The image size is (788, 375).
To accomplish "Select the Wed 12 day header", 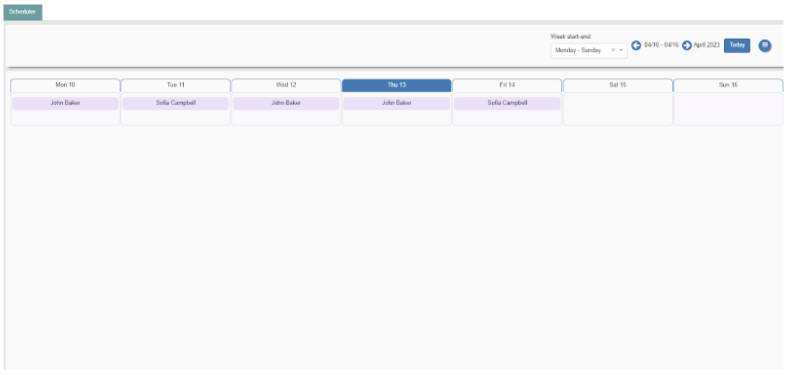I will (x=286, y=85).
